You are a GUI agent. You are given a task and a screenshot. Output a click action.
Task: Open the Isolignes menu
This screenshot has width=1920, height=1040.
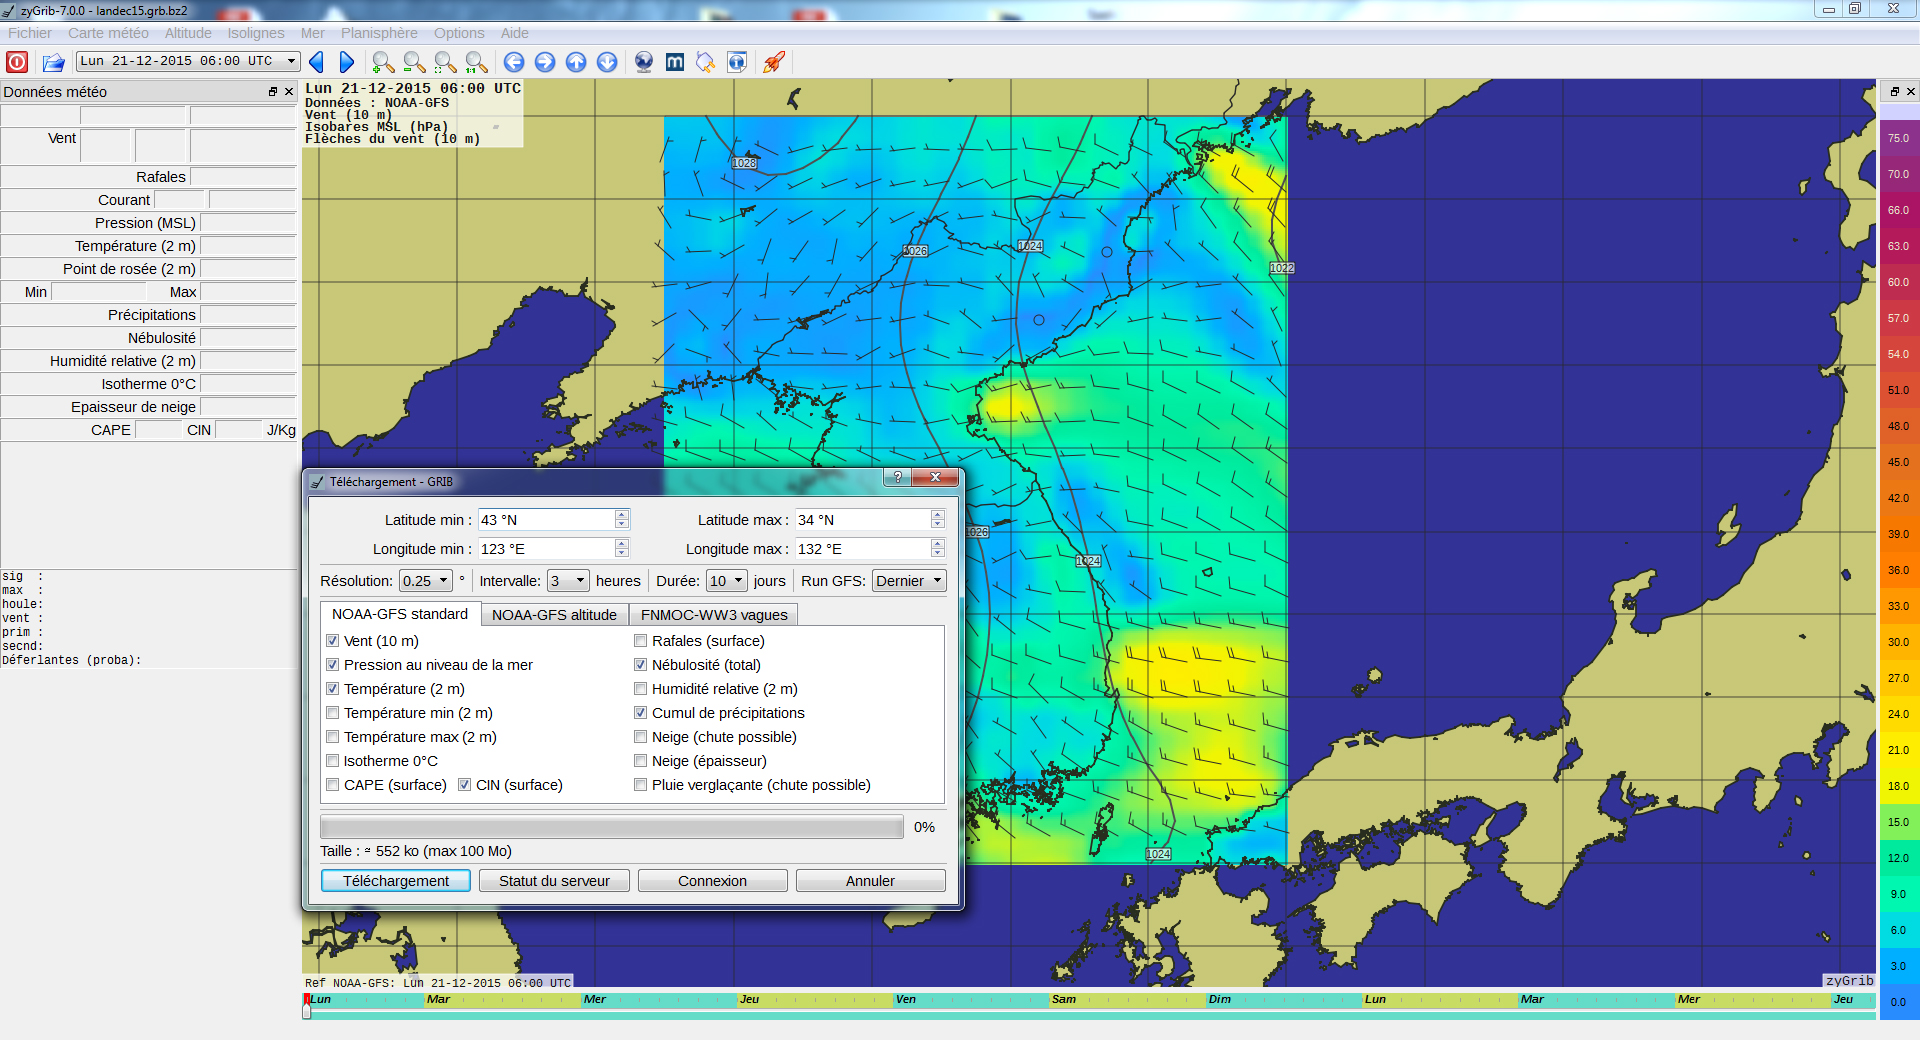pyautogui.click(x=256, y=33)
